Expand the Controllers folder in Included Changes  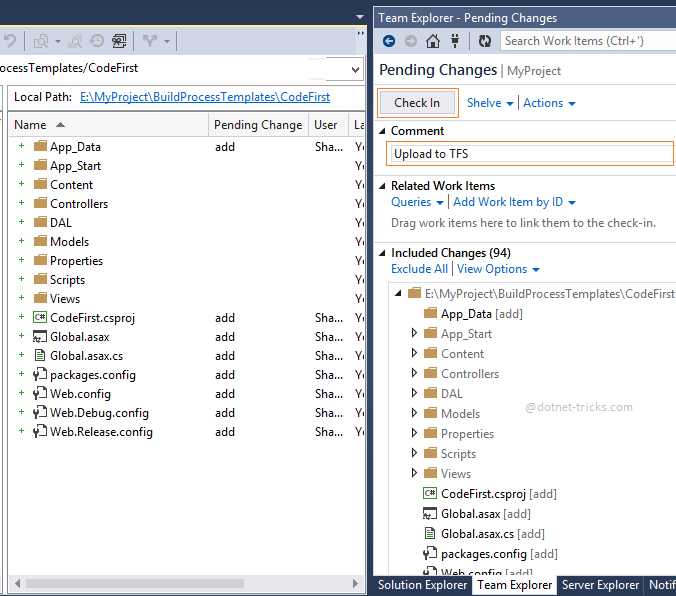coord(415,374)
